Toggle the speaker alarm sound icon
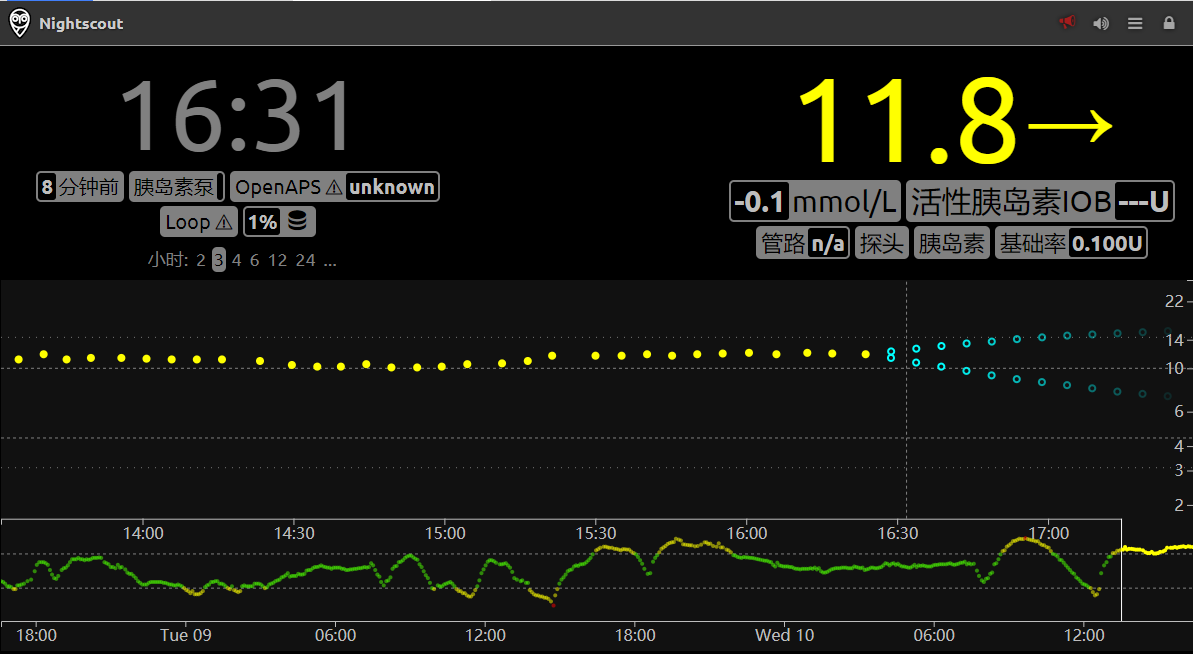 click(x=1101, y=24)
